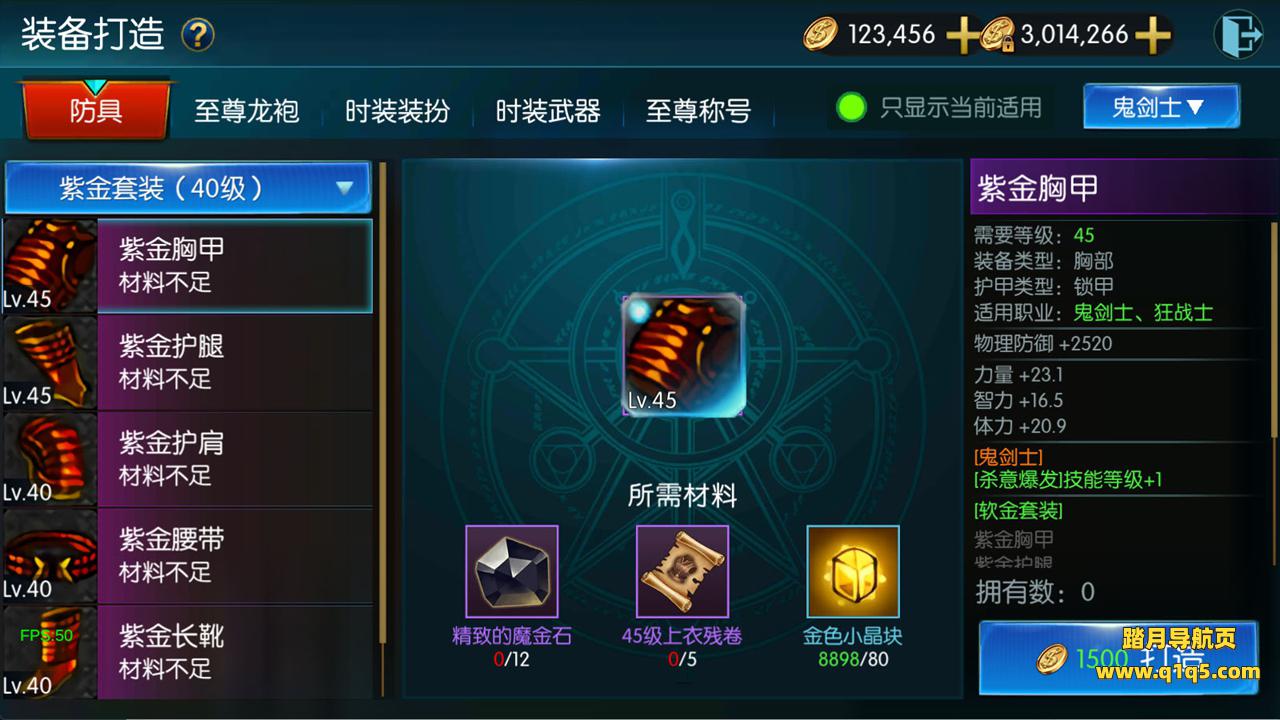Click the item stats panel scrollbar

(1274, 330)
